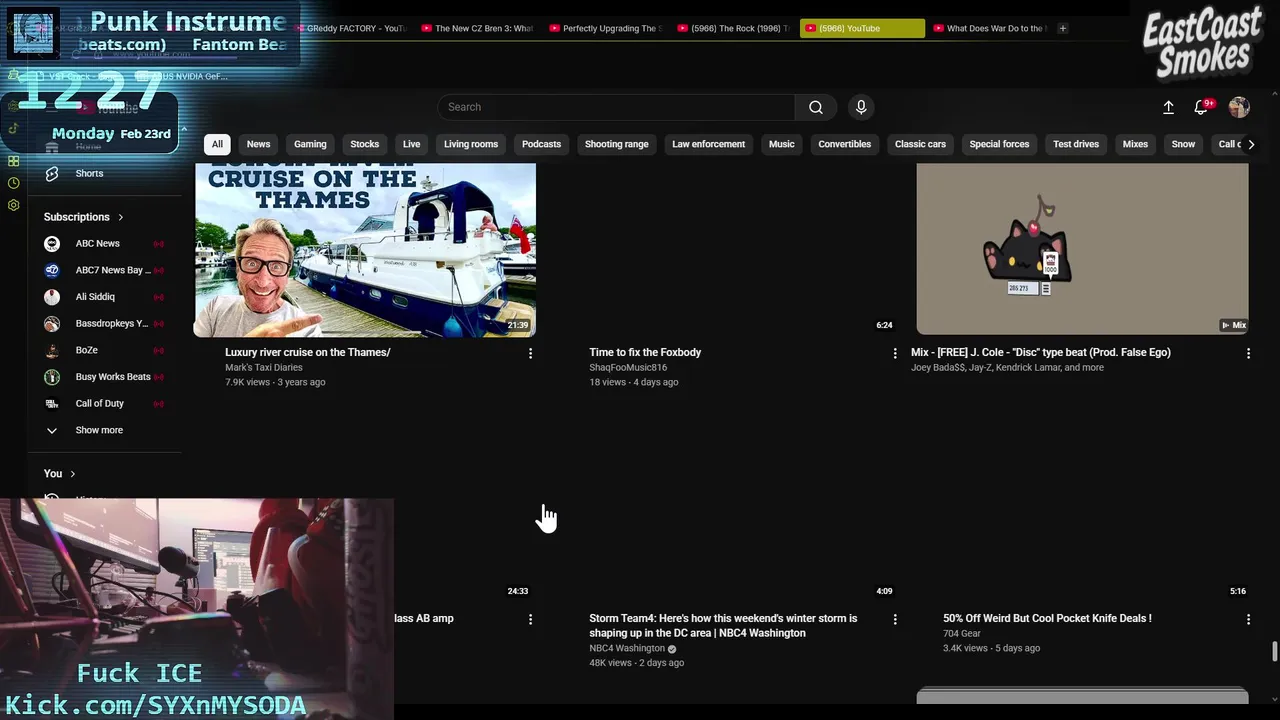Viewport: 1280px width, 720px height.
Task: Select the Special forces chip
Action: 999,144
